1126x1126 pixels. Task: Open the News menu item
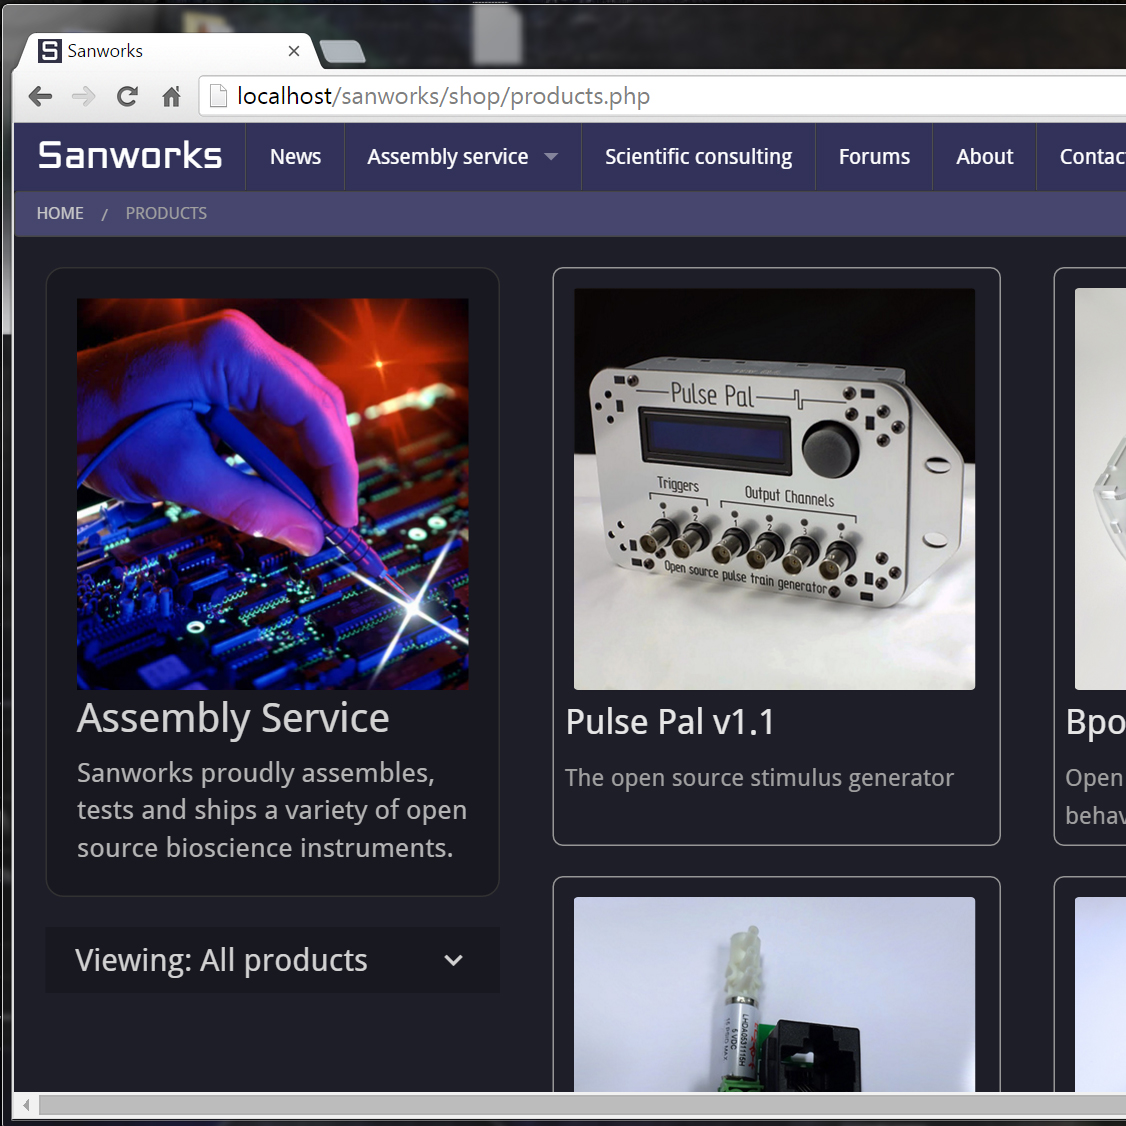click(295, 157)
